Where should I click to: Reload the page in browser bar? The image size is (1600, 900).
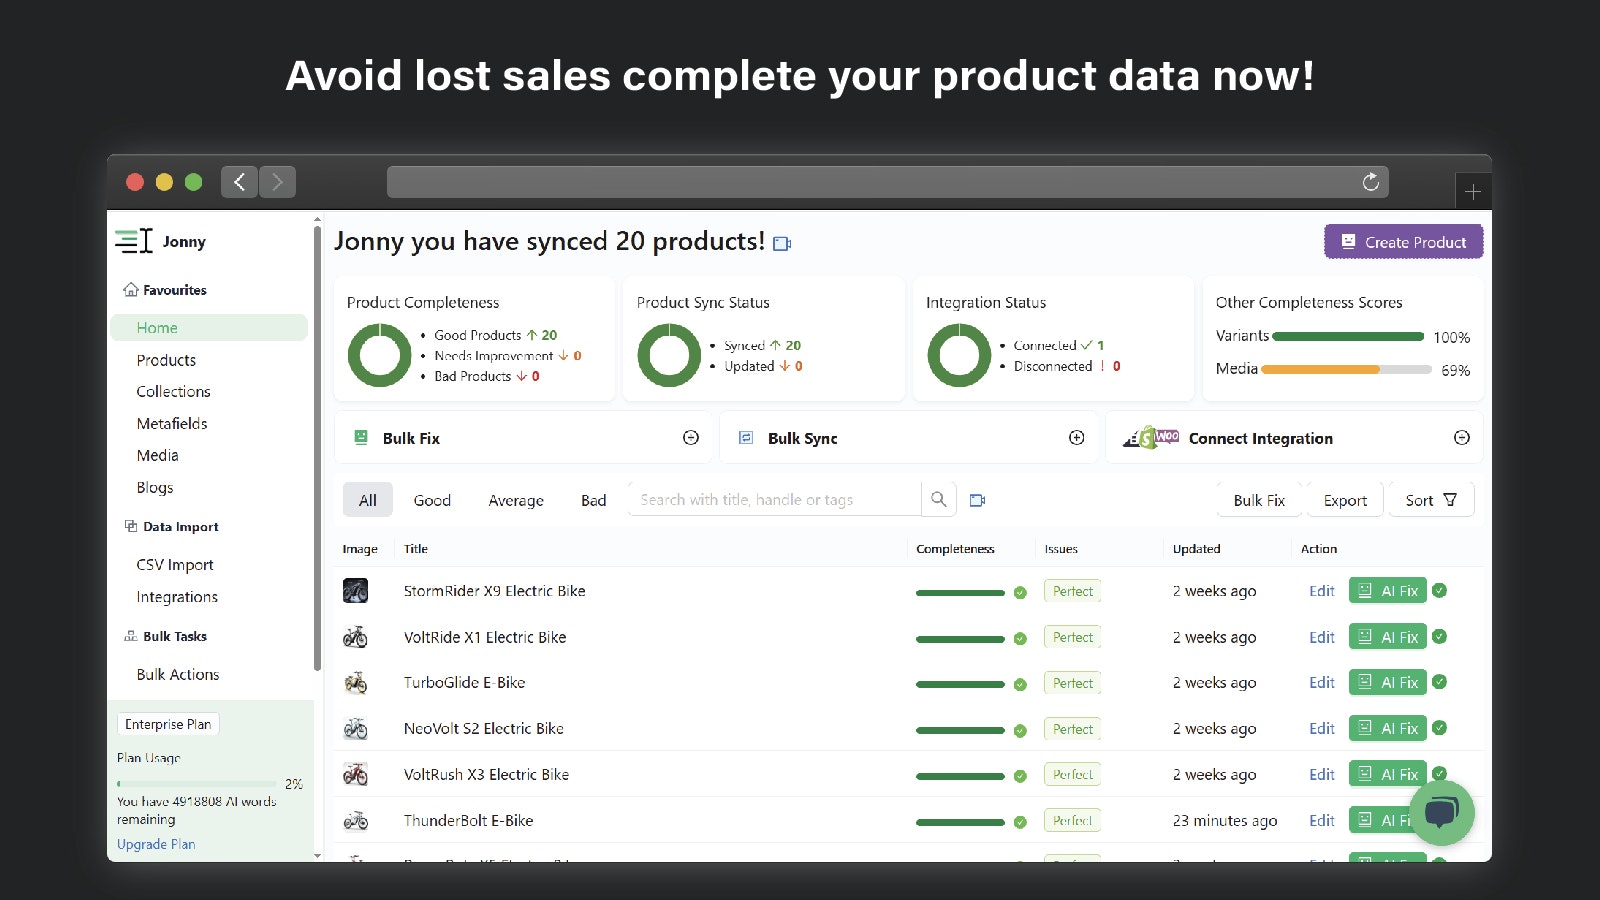point(1370,182)
